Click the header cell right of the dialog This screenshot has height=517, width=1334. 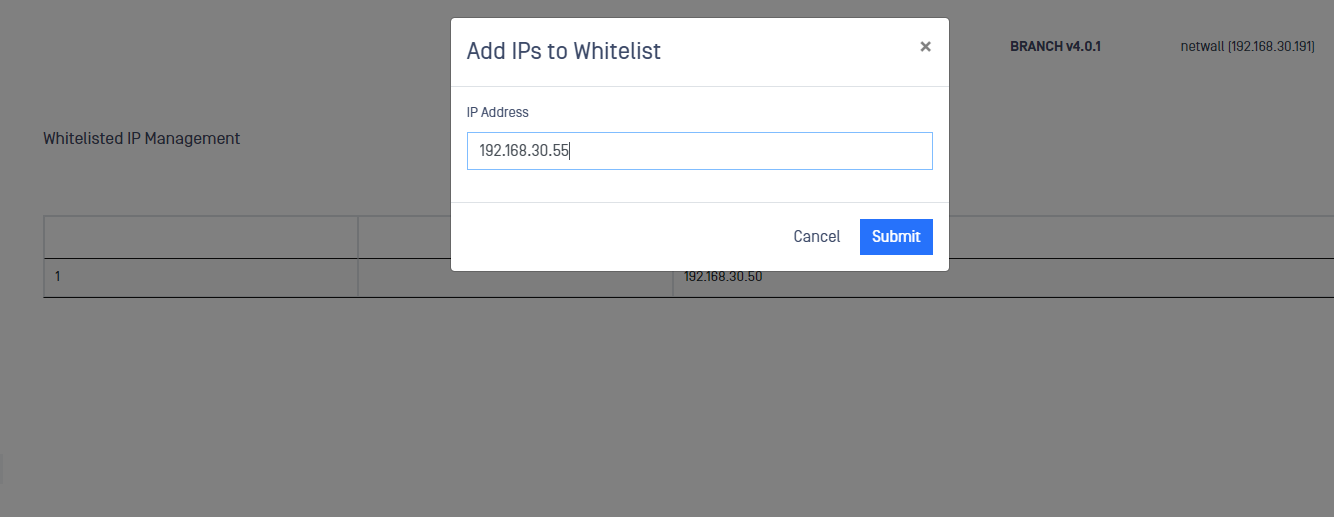1141,237
